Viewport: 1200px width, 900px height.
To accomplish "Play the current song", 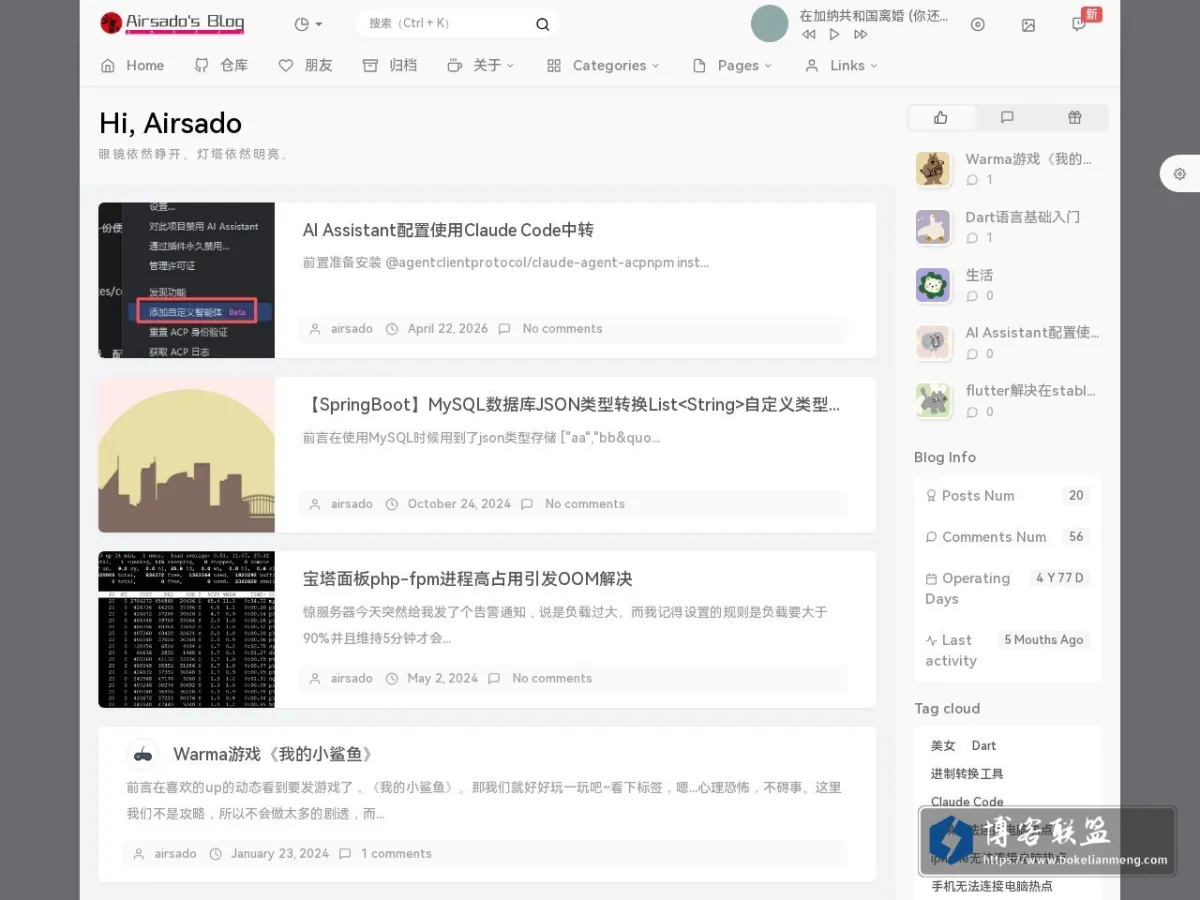I will (x=834, y=34).
